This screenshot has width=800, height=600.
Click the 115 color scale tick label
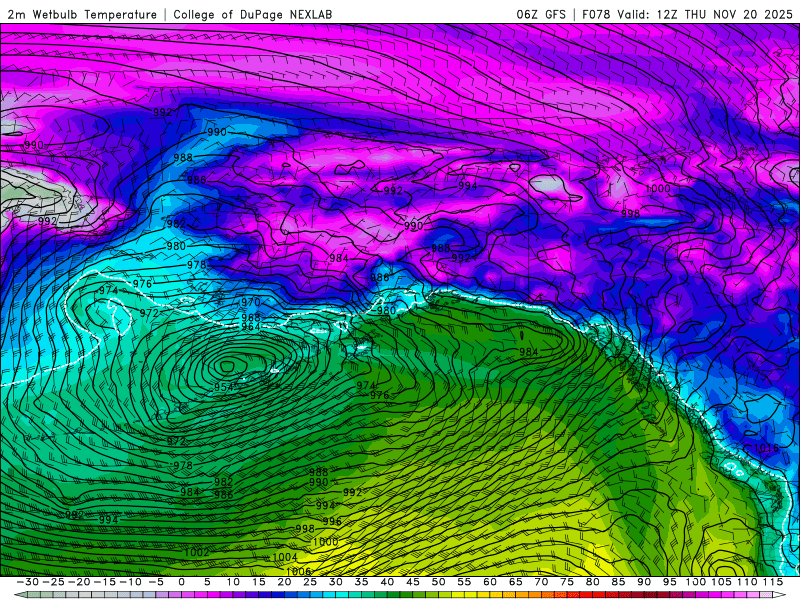pos(772,582)
